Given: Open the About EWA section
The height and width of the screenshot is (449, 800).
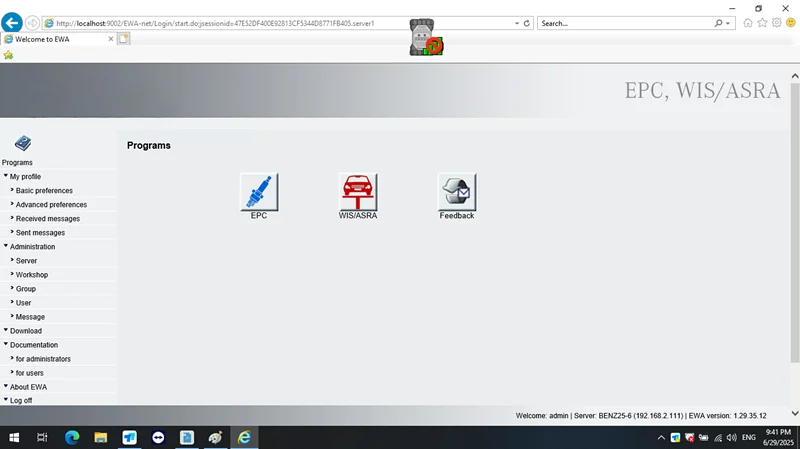Looking at the screenshot, I should [28, 387].
